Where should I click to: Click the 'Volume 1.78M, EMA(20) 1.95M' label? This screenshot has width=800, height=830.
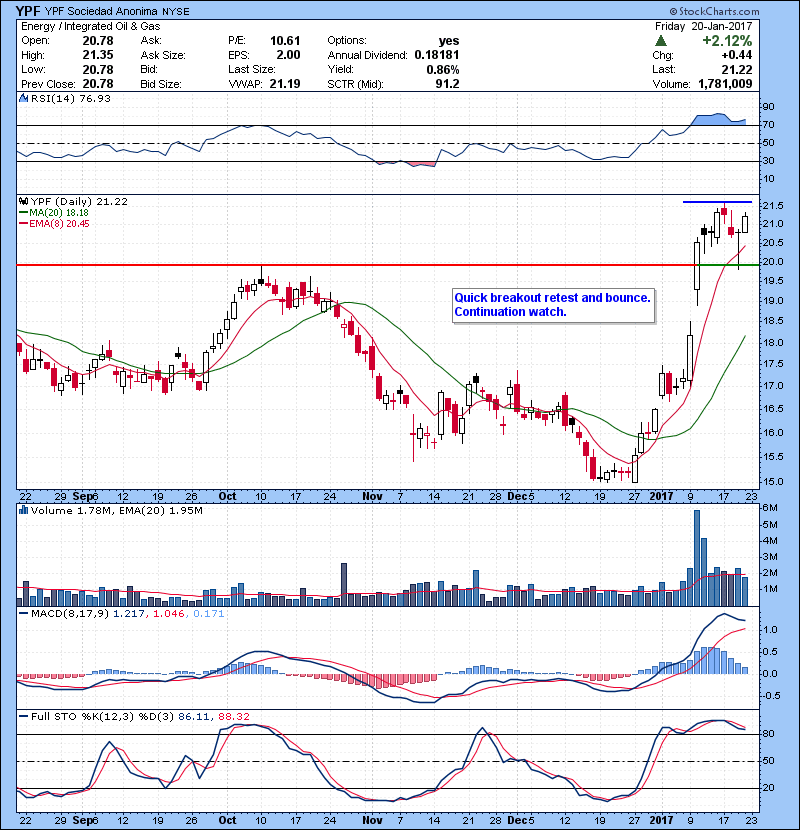point(116,510)
